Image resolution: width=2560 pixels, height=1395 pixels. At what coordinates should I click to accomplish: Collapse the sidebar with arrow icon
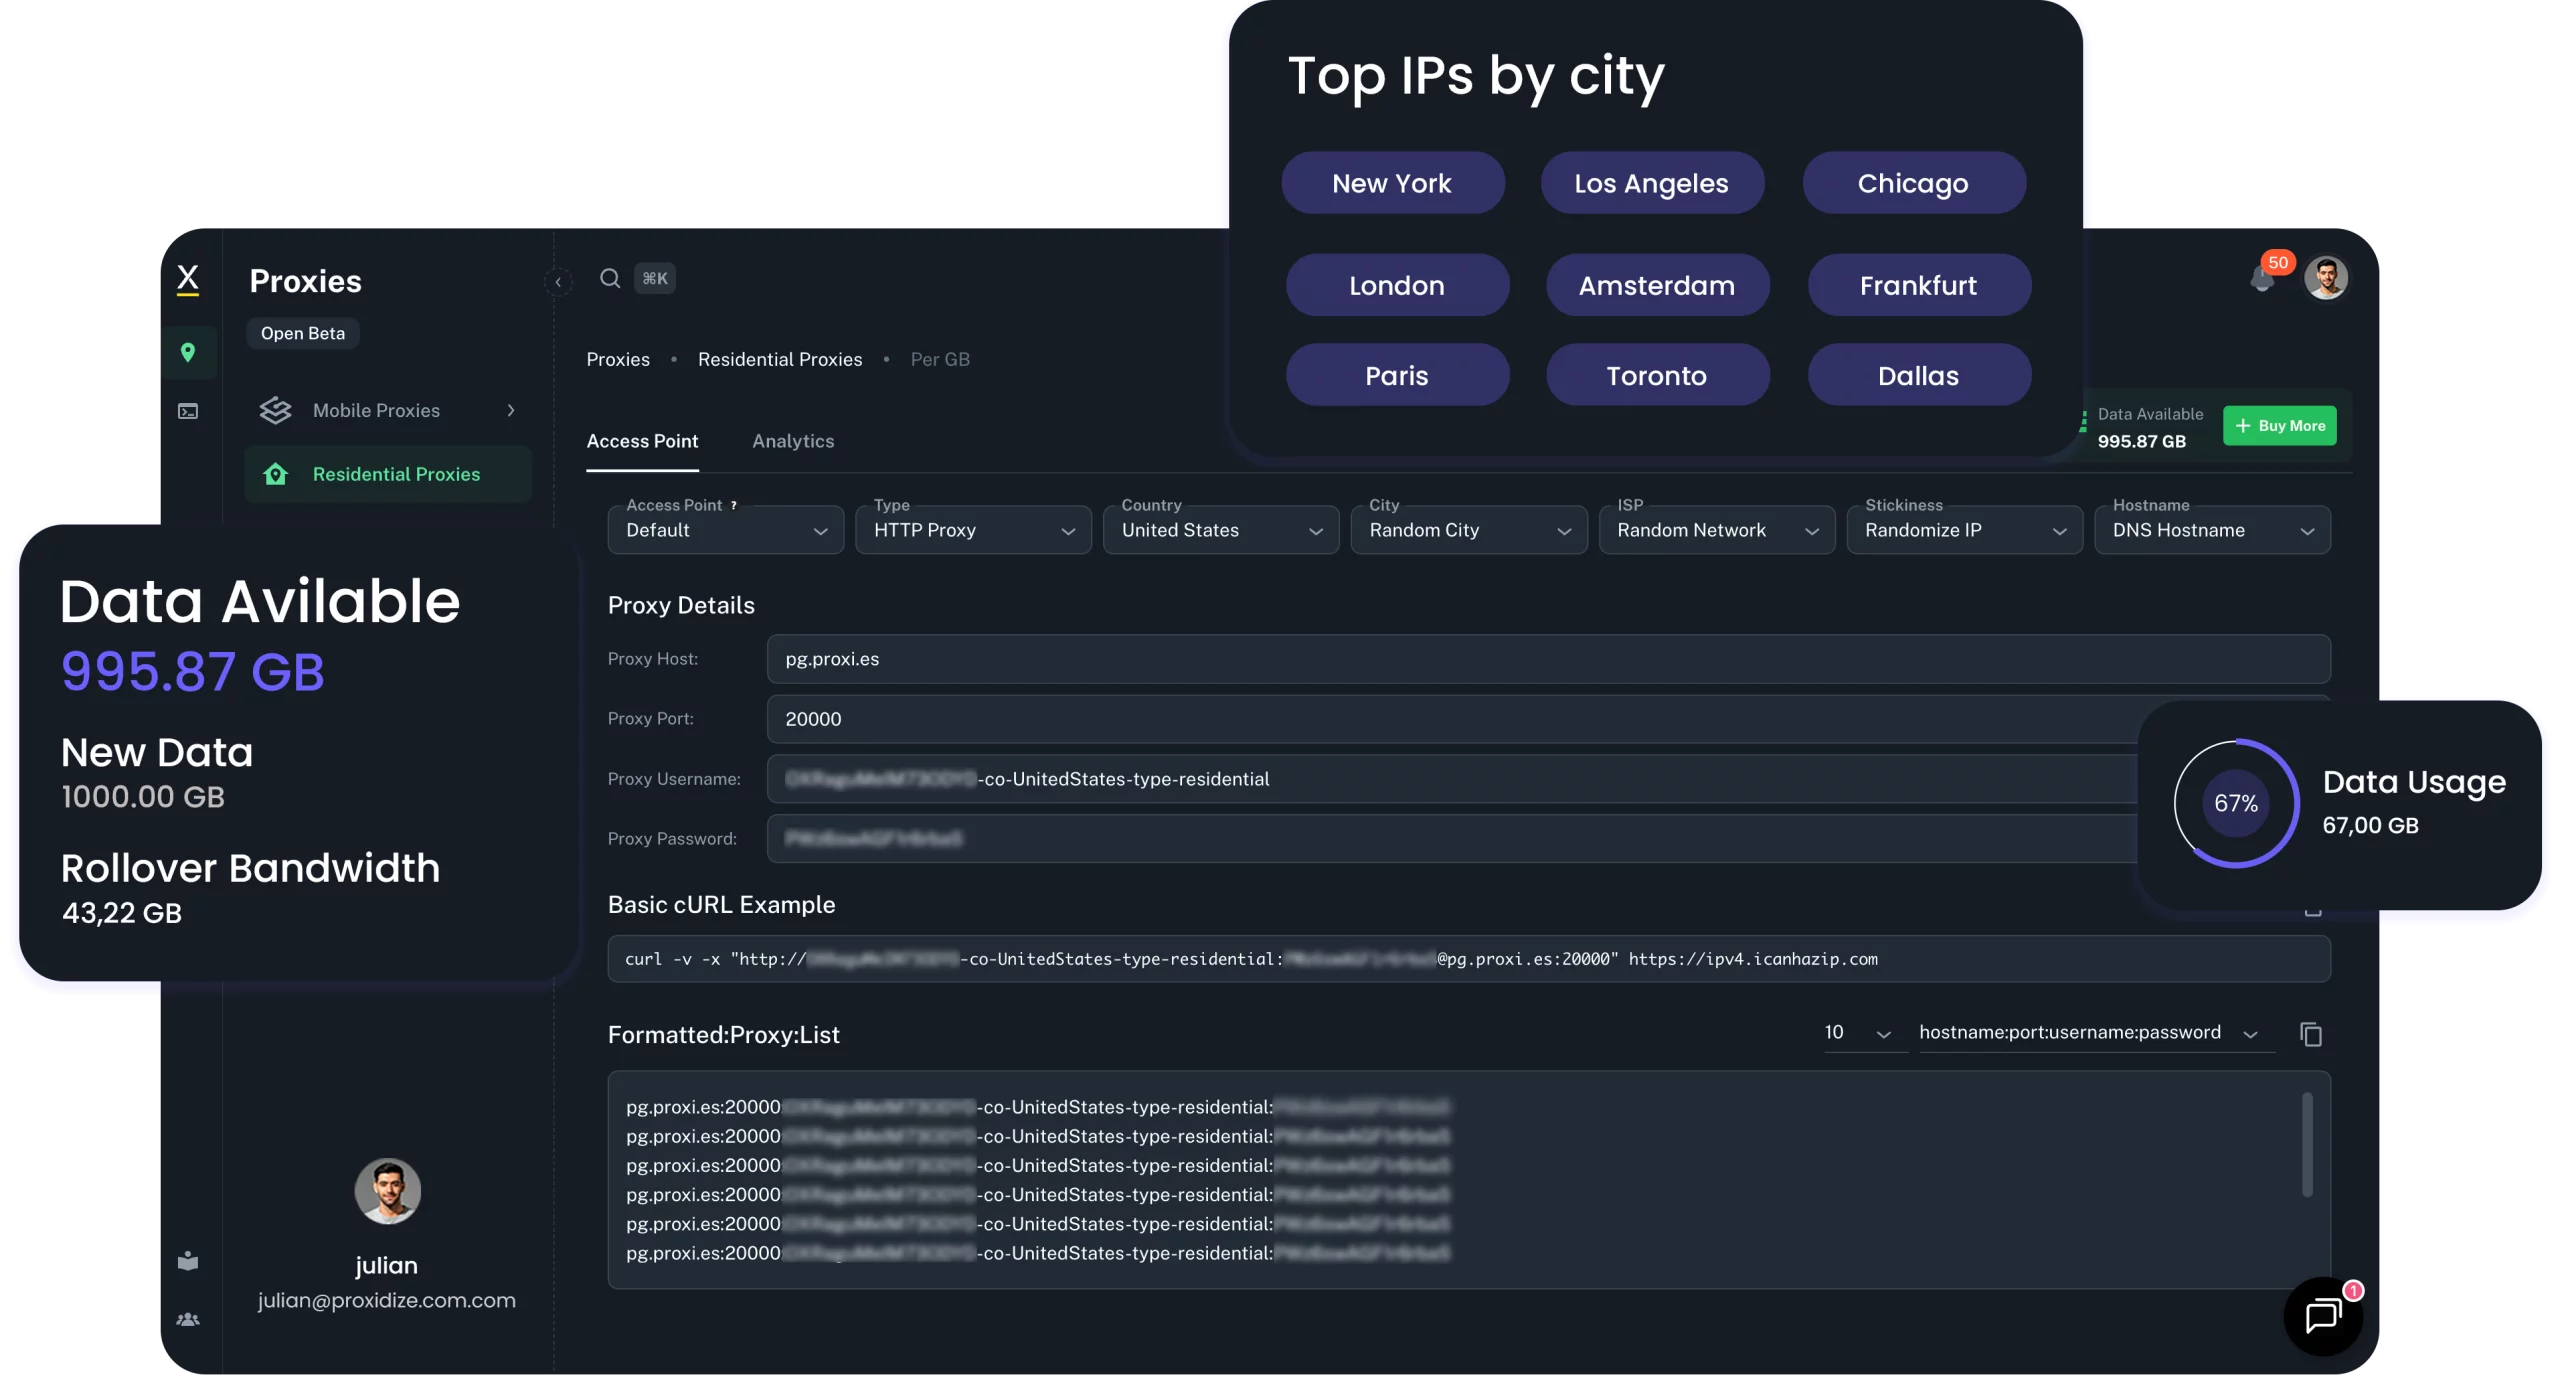(x=558, y=282)
